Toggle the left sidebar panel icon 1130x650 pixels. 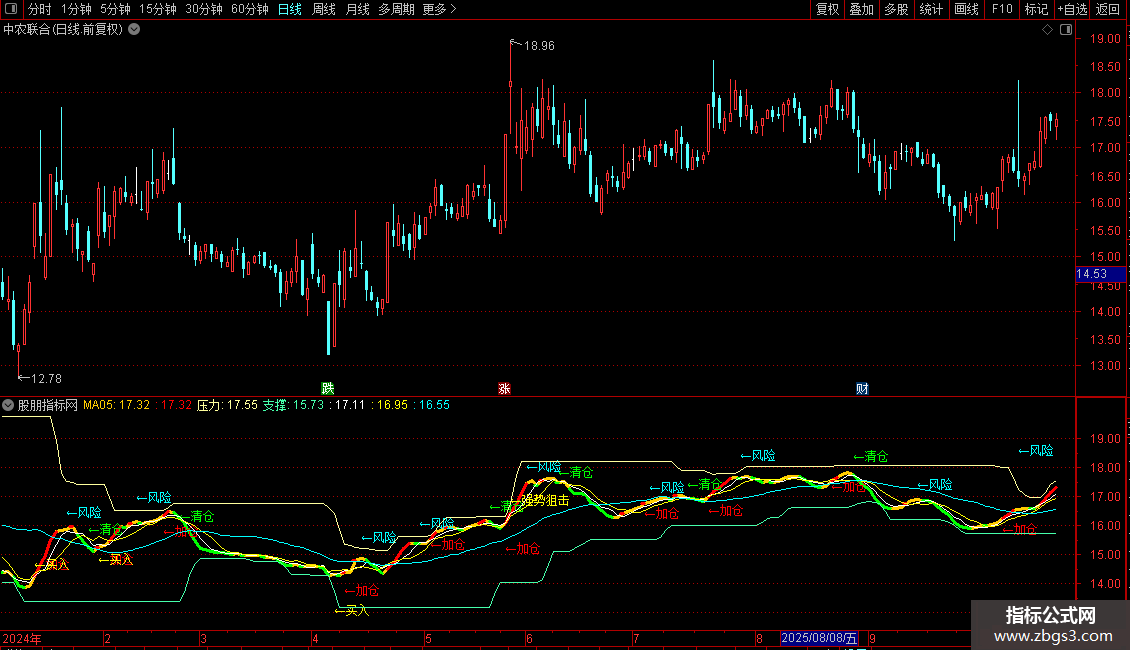click(10, 10)
